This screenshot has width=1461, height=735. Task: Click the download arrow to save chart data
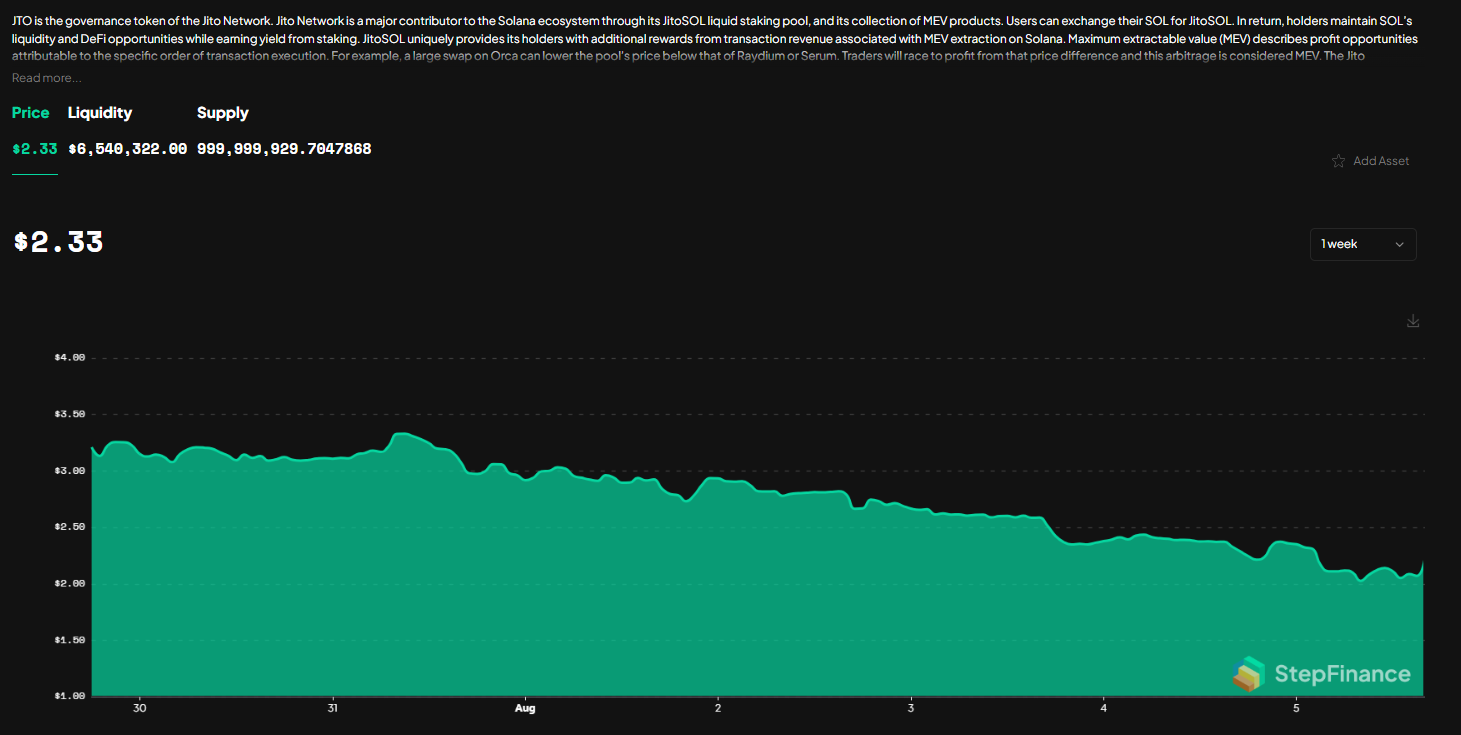1413,320
